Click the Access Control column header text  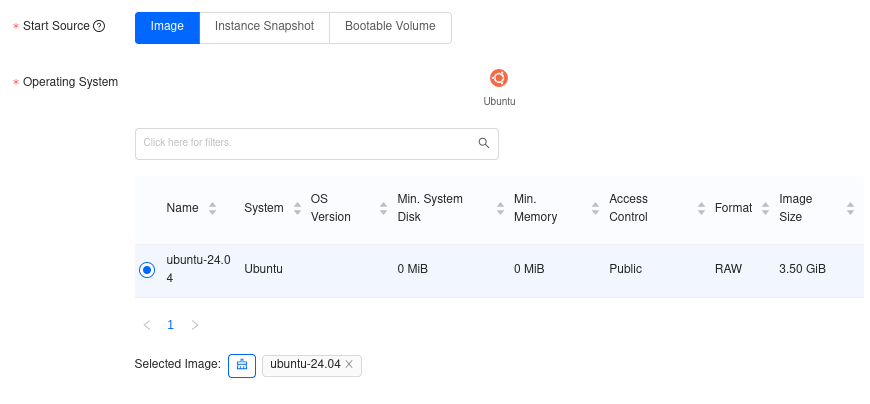[629, 208]
